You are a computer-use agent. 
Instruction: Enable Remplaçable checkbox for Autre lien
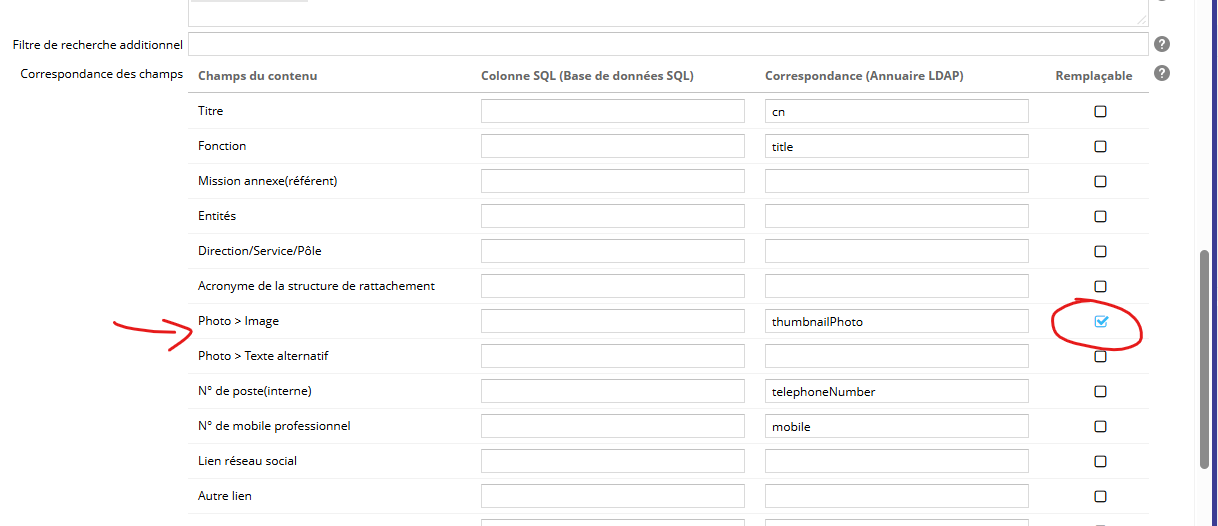pos(1100,497)
